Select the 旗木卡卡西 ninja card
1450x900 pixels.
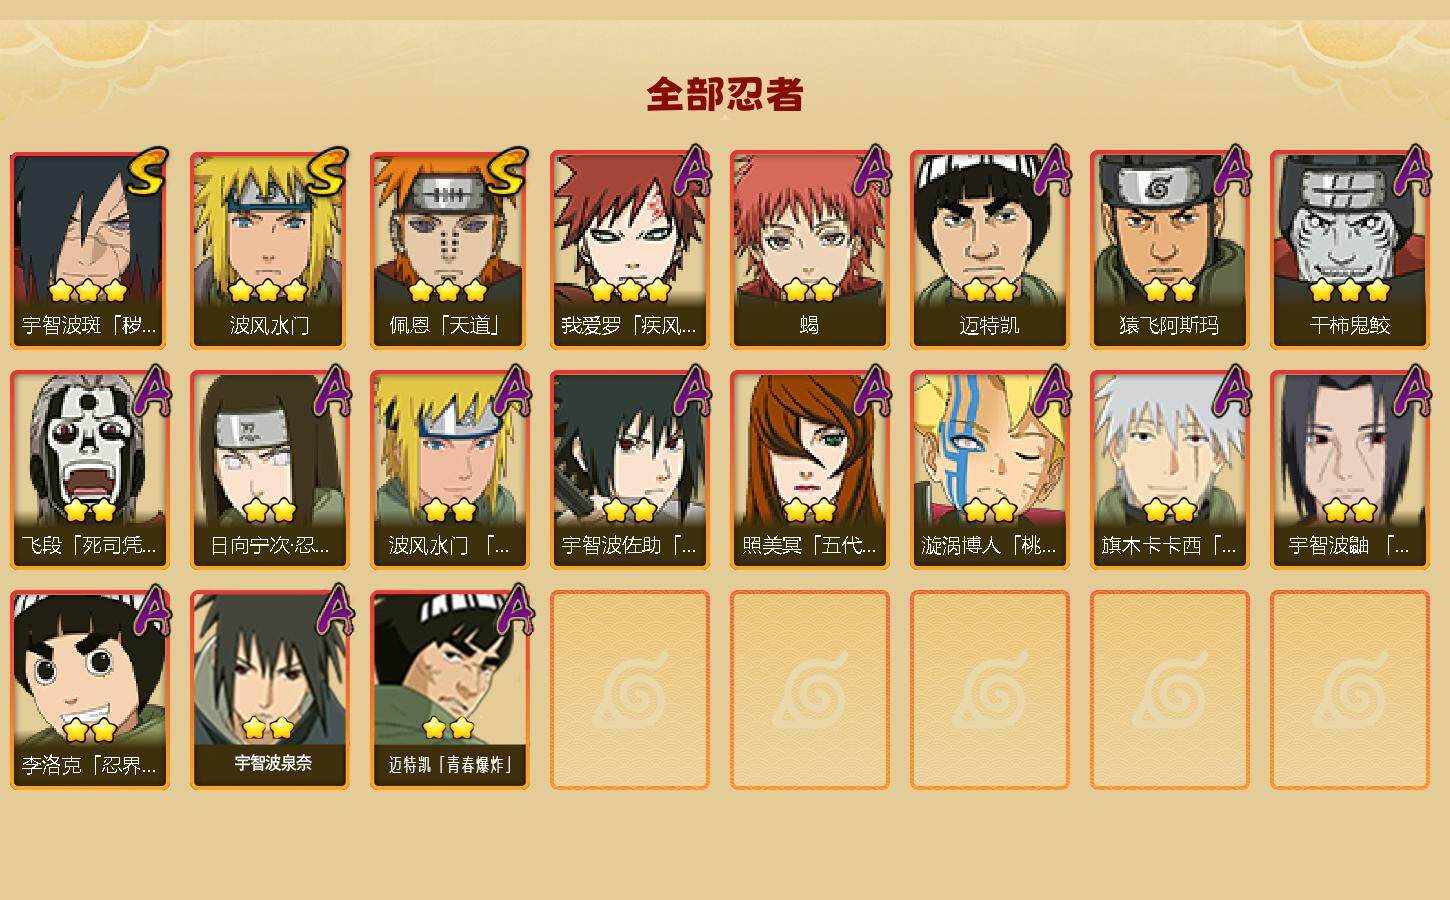pos(1169,470)
